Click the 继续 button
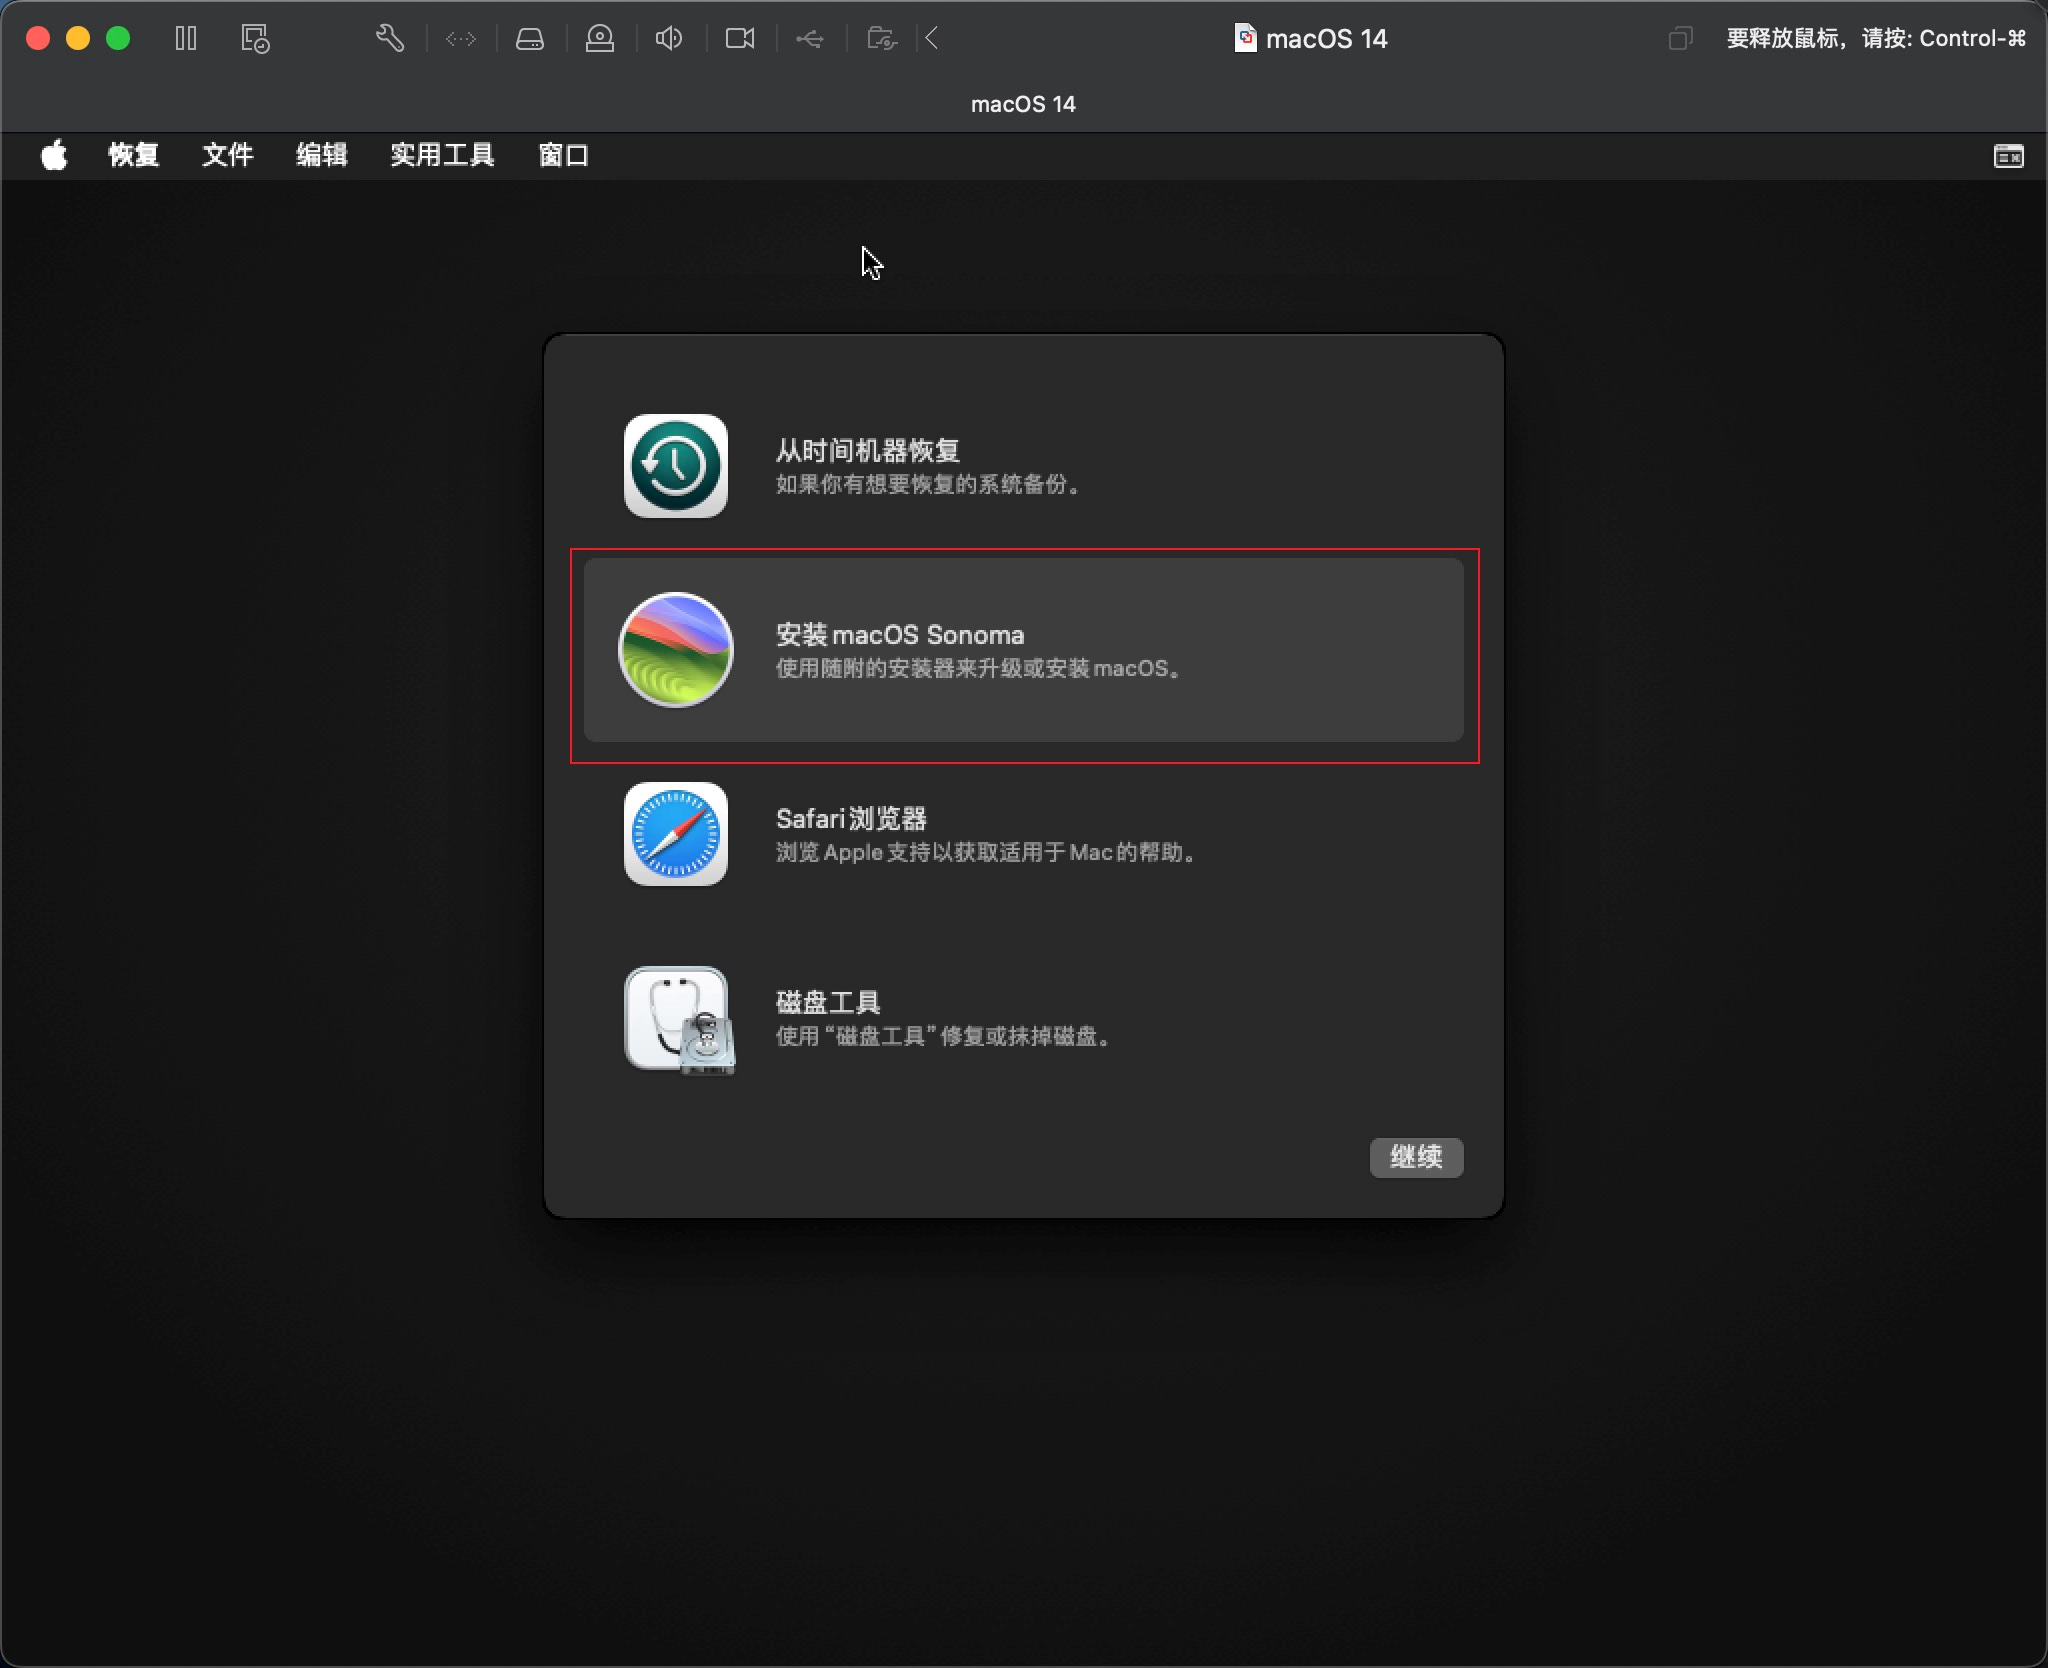2048x1668 pixels. pyautogui.click(x=1415, y=1157)
